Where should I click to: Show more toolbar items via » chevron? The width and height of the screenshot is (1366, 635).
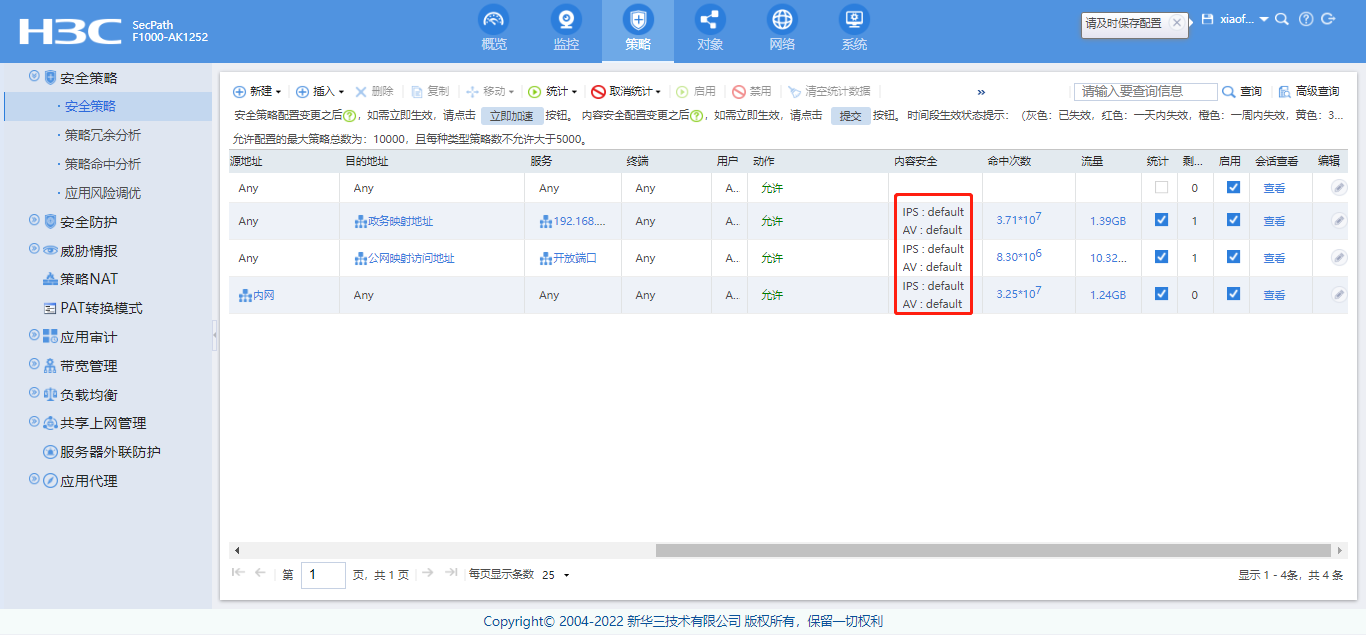click(981, 91)
